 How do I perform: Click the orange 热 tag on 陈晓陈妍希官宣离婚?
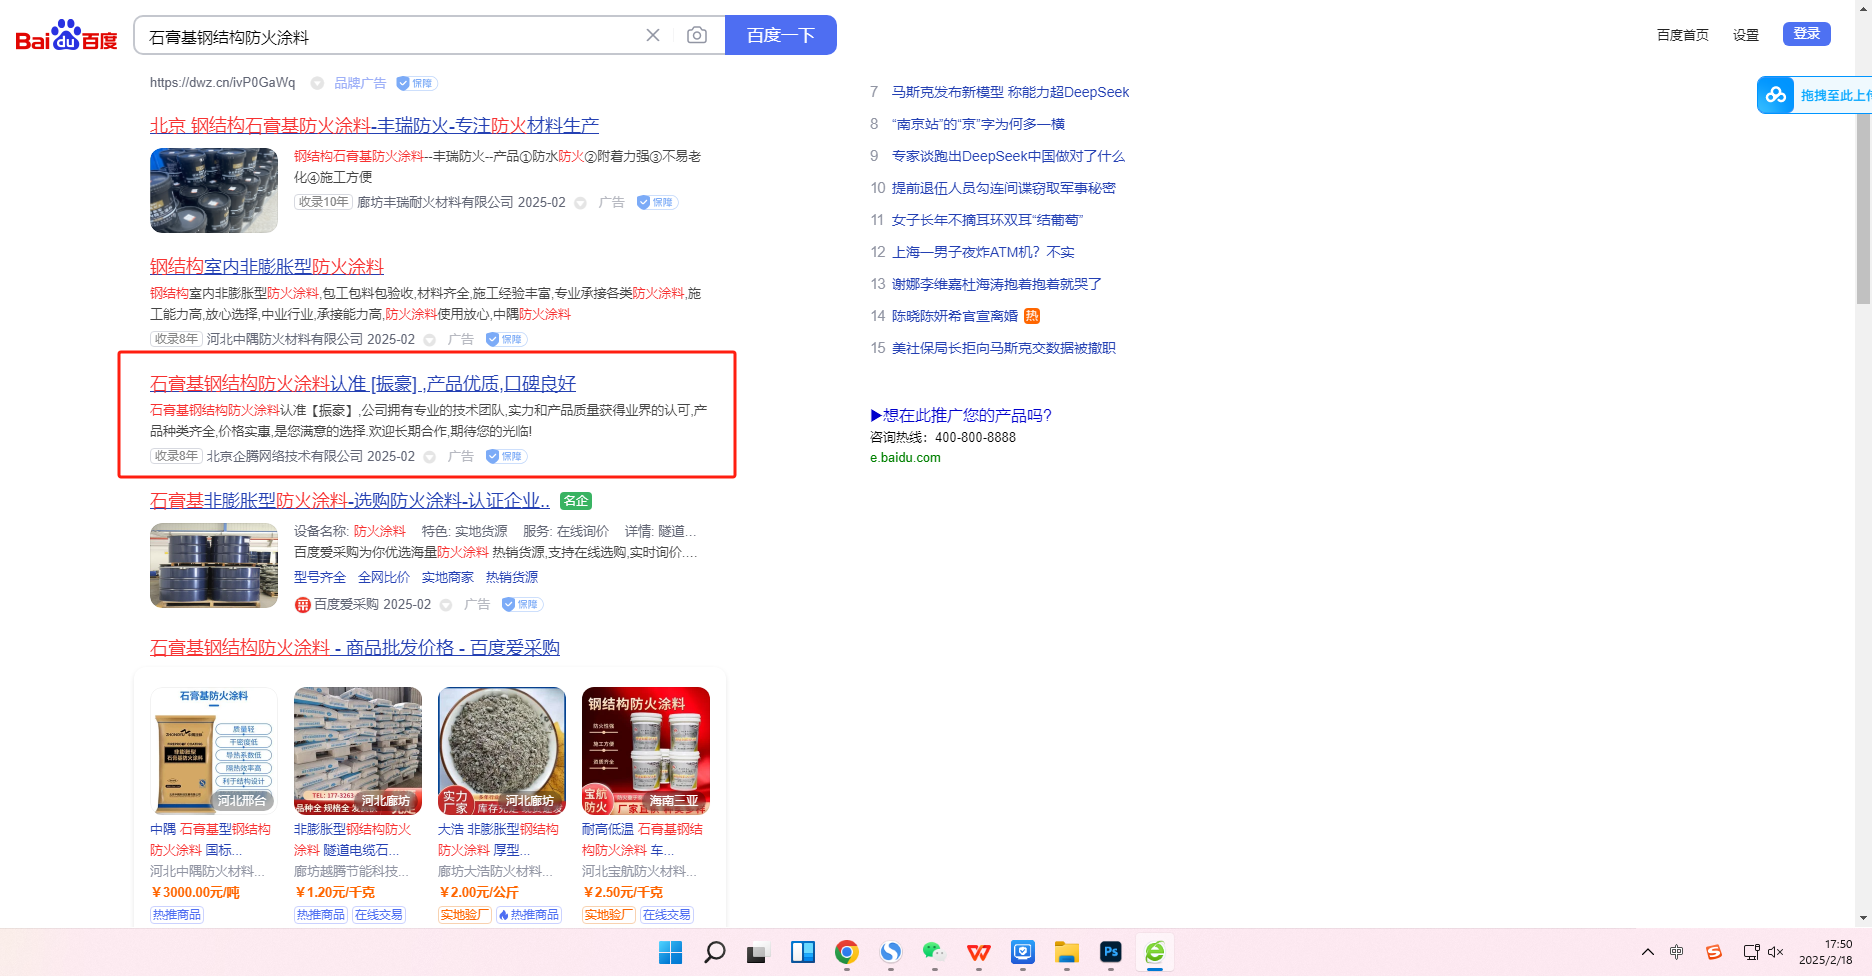click(x=1032, y=316)
